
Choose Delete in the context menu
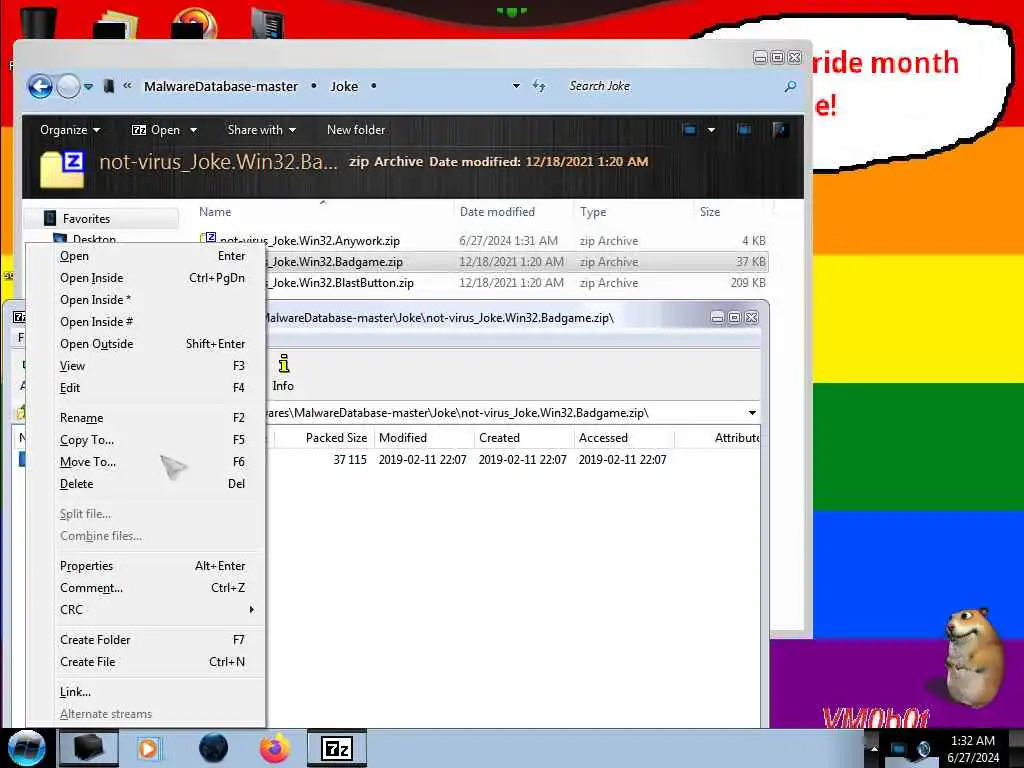point(152,484)
